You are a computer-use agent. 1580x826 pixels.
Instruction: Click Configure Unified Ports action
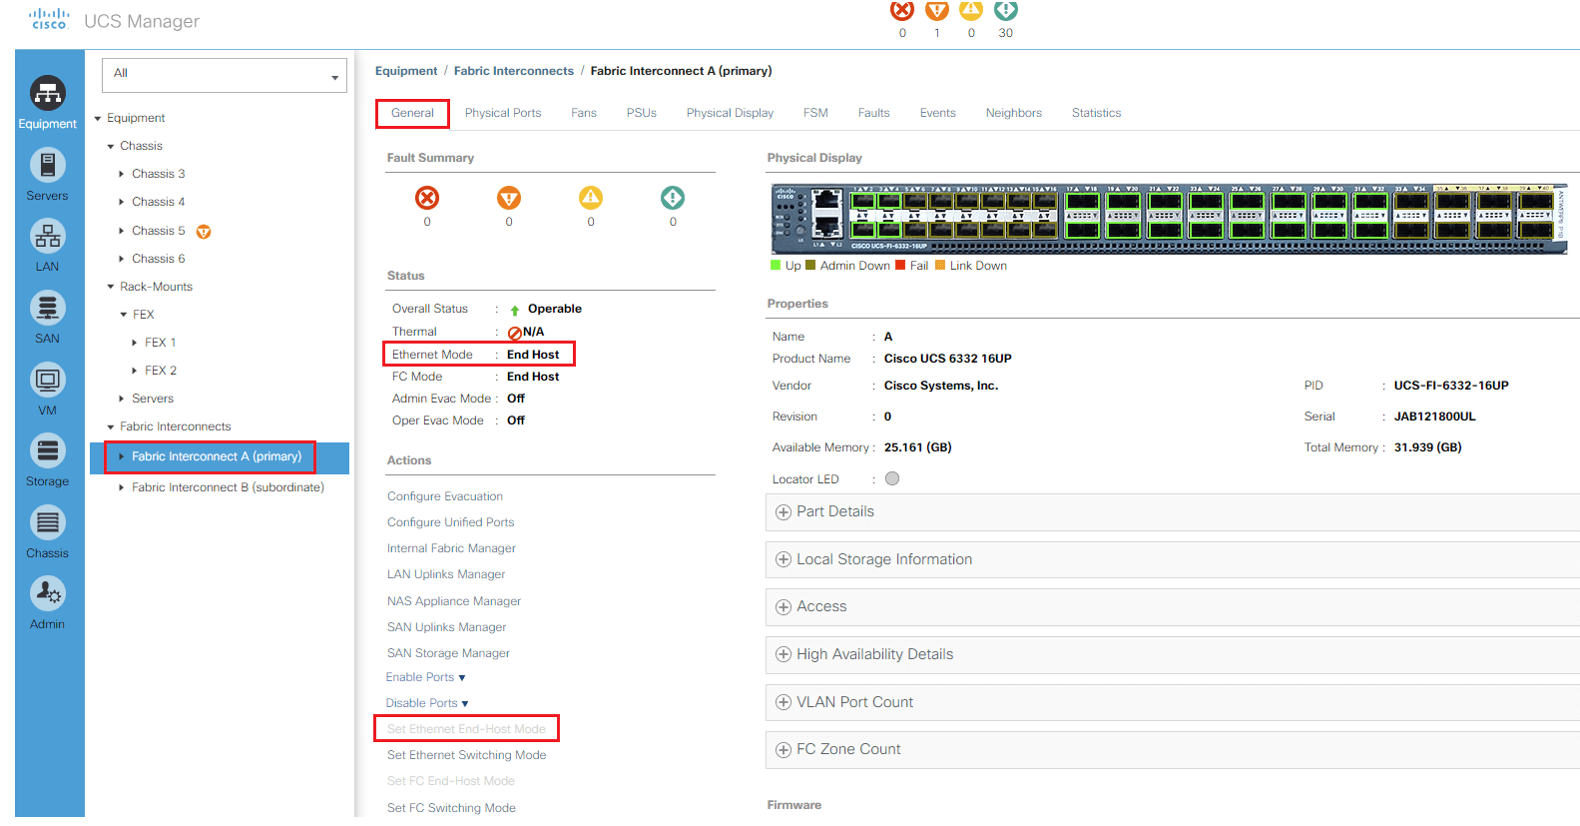451,523
